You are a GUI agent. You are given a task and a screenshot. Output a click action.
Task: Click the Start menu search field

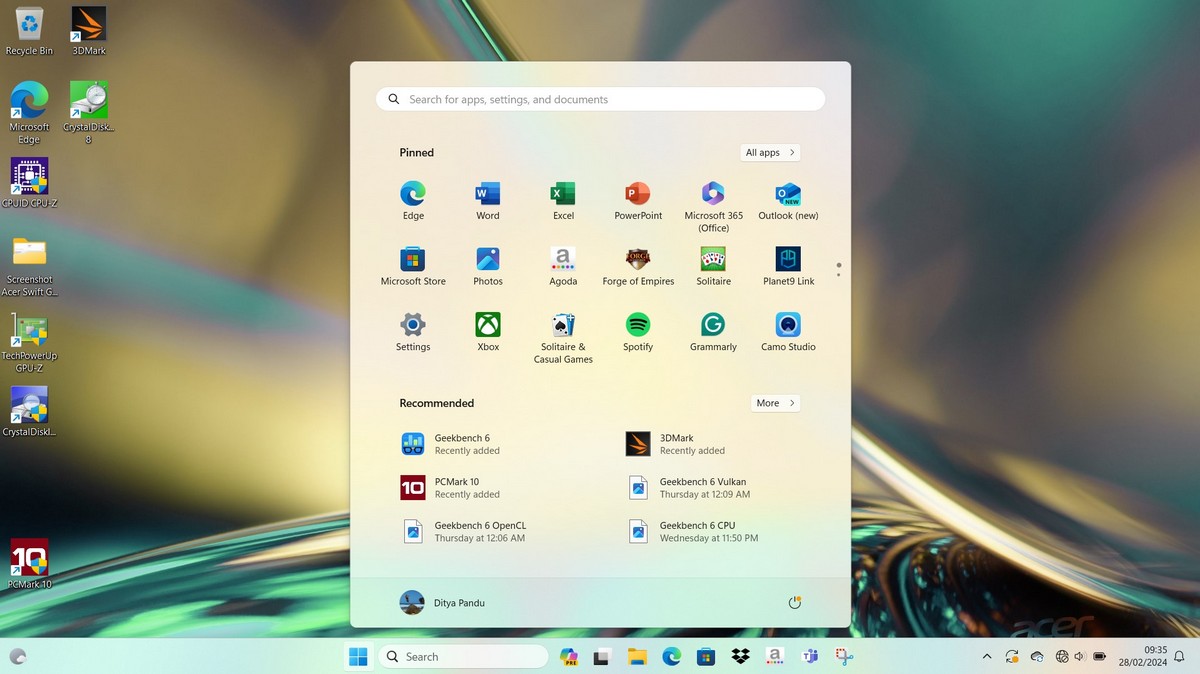[x=600, y=99]
